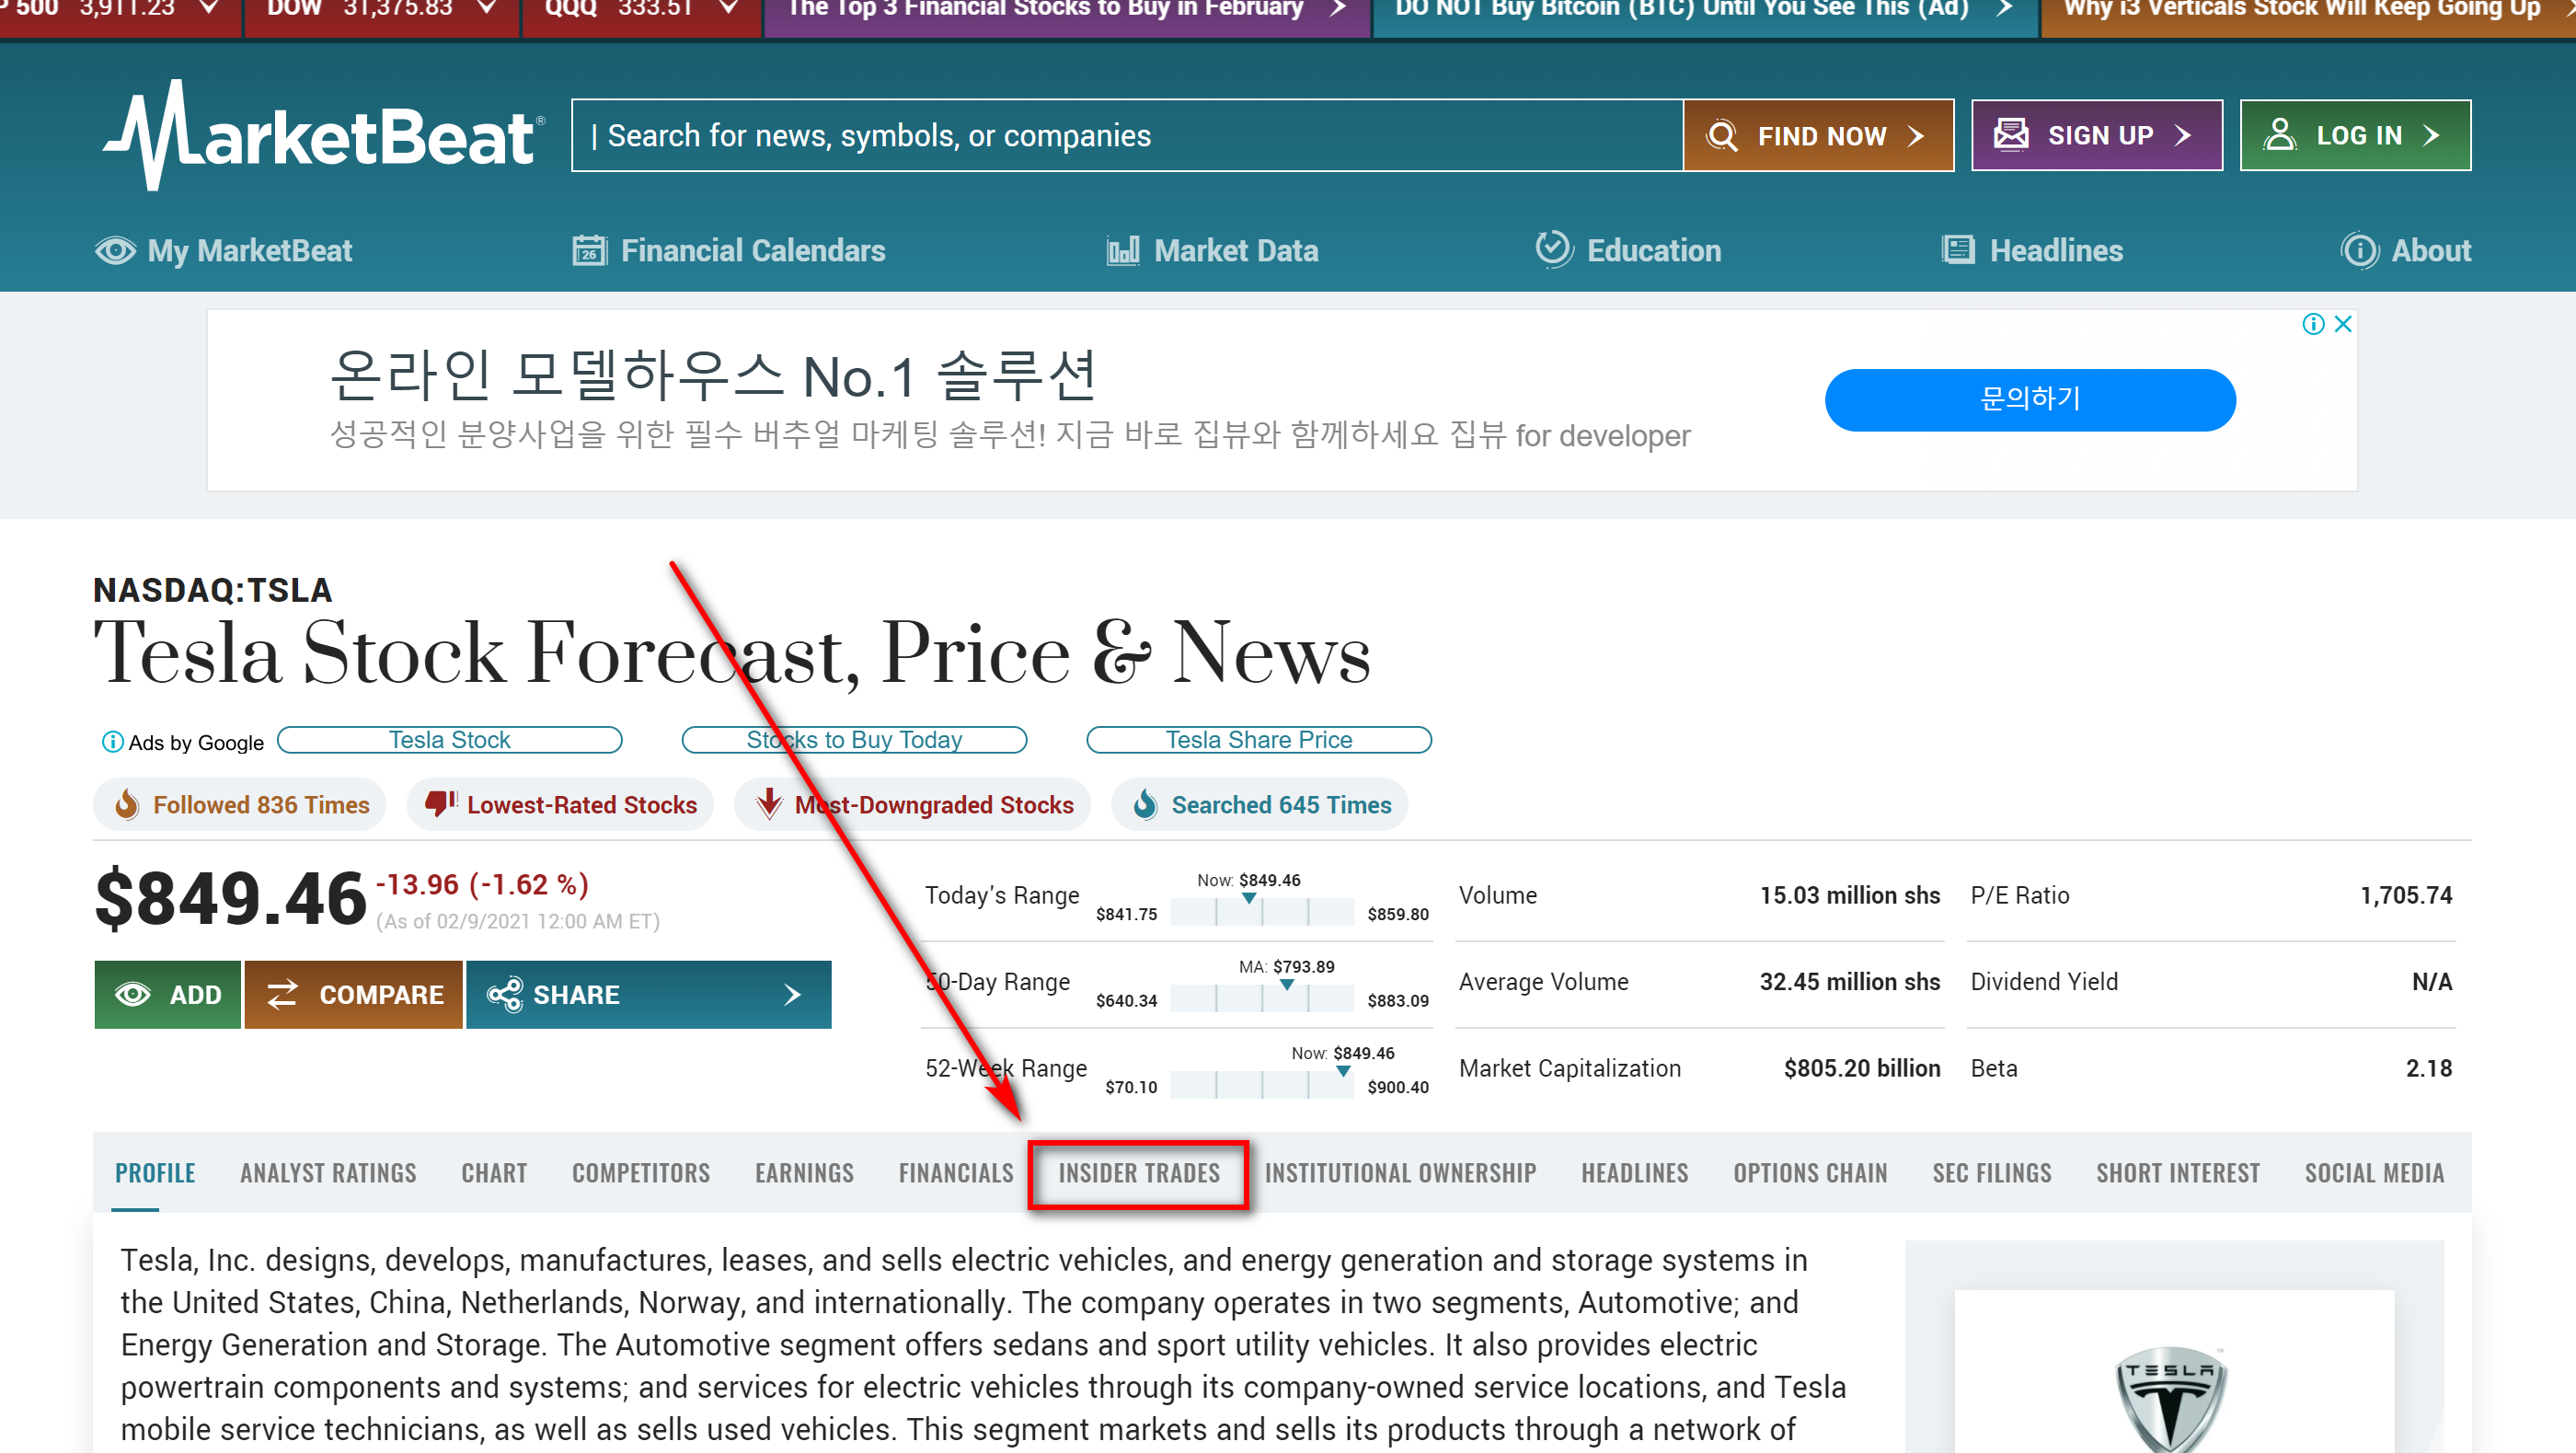The width and height of the screenshot is (2576, 1453).
Task: Click the eye icon on ADD button
Action: click(133, 995)
